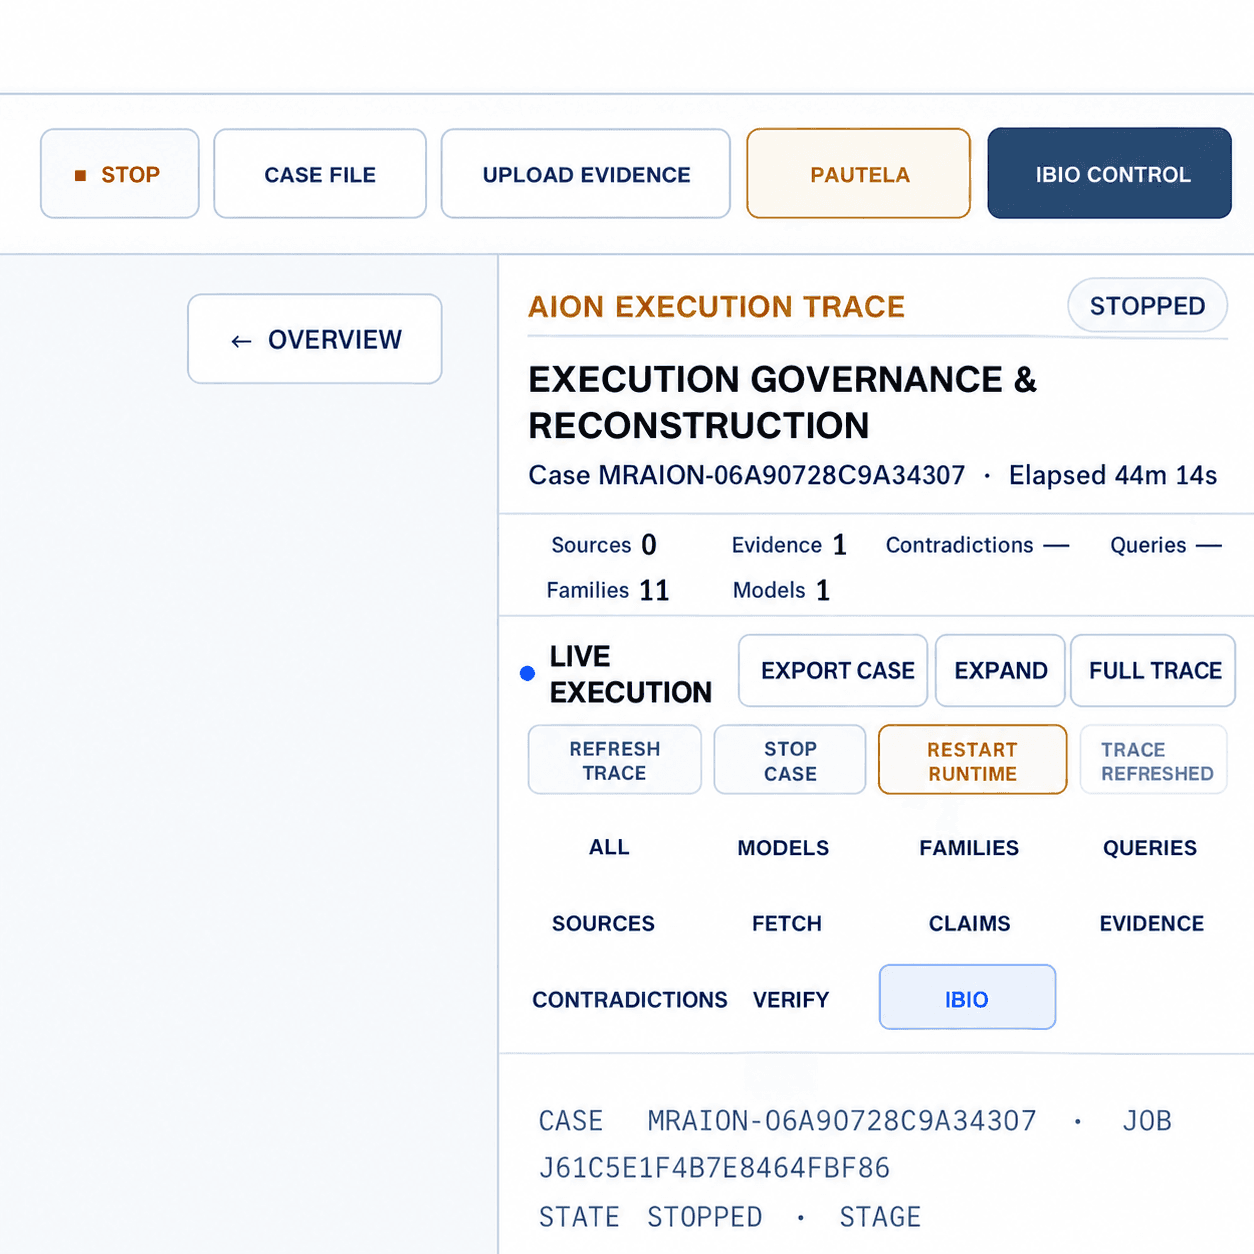Select the QUERIES filter tab
This screenshot has height=1254, width=1254.
pyautogui.click(x=1150, y=847)
